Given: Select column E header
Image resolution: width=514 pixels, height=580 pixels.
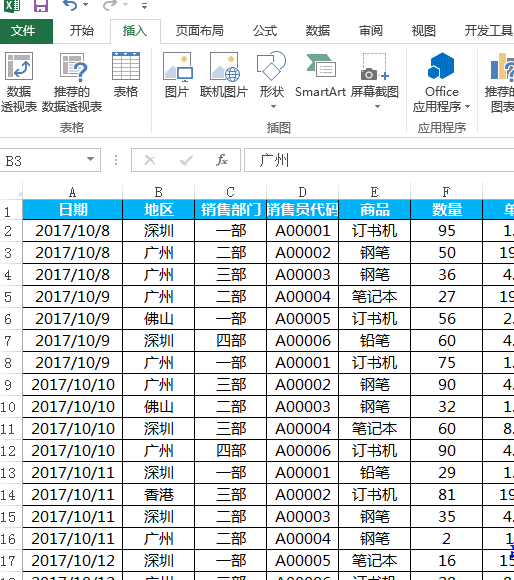Looking at the screenshot, I should [x=374, y=192].
